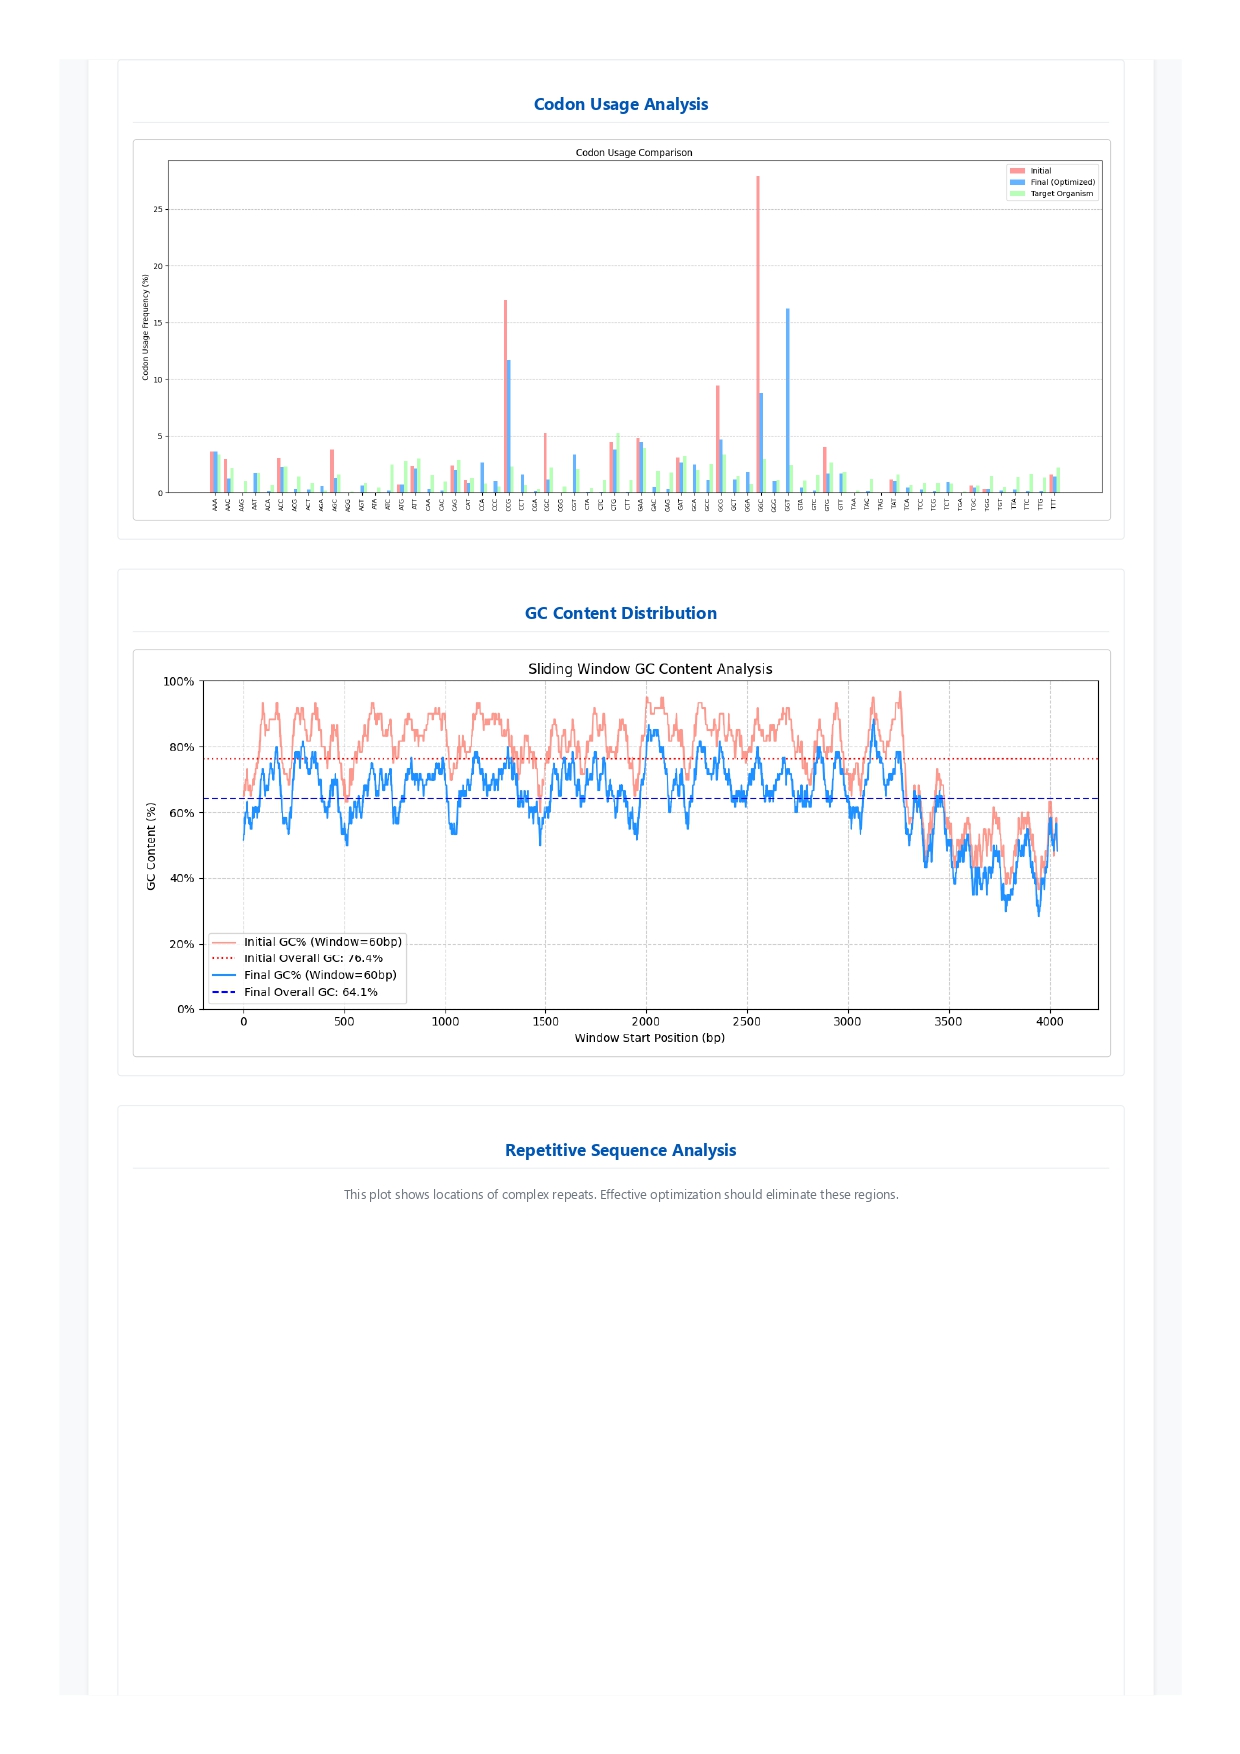Click 'Final GC% (Window=60bp)' legend entry
The image size is (1240, 1754).
[320, 975]
